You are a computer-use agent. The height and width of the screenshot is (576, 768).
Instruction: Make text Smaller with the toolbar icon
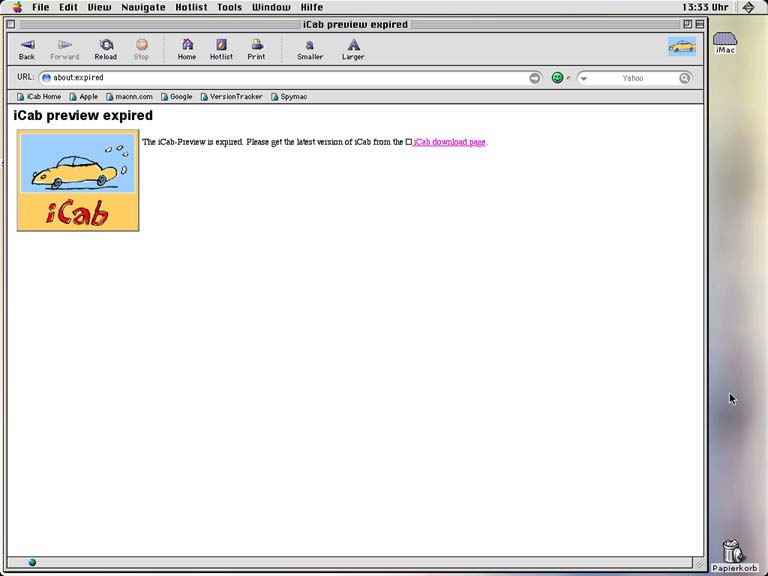pyautogui.click(x=310, y=49)
